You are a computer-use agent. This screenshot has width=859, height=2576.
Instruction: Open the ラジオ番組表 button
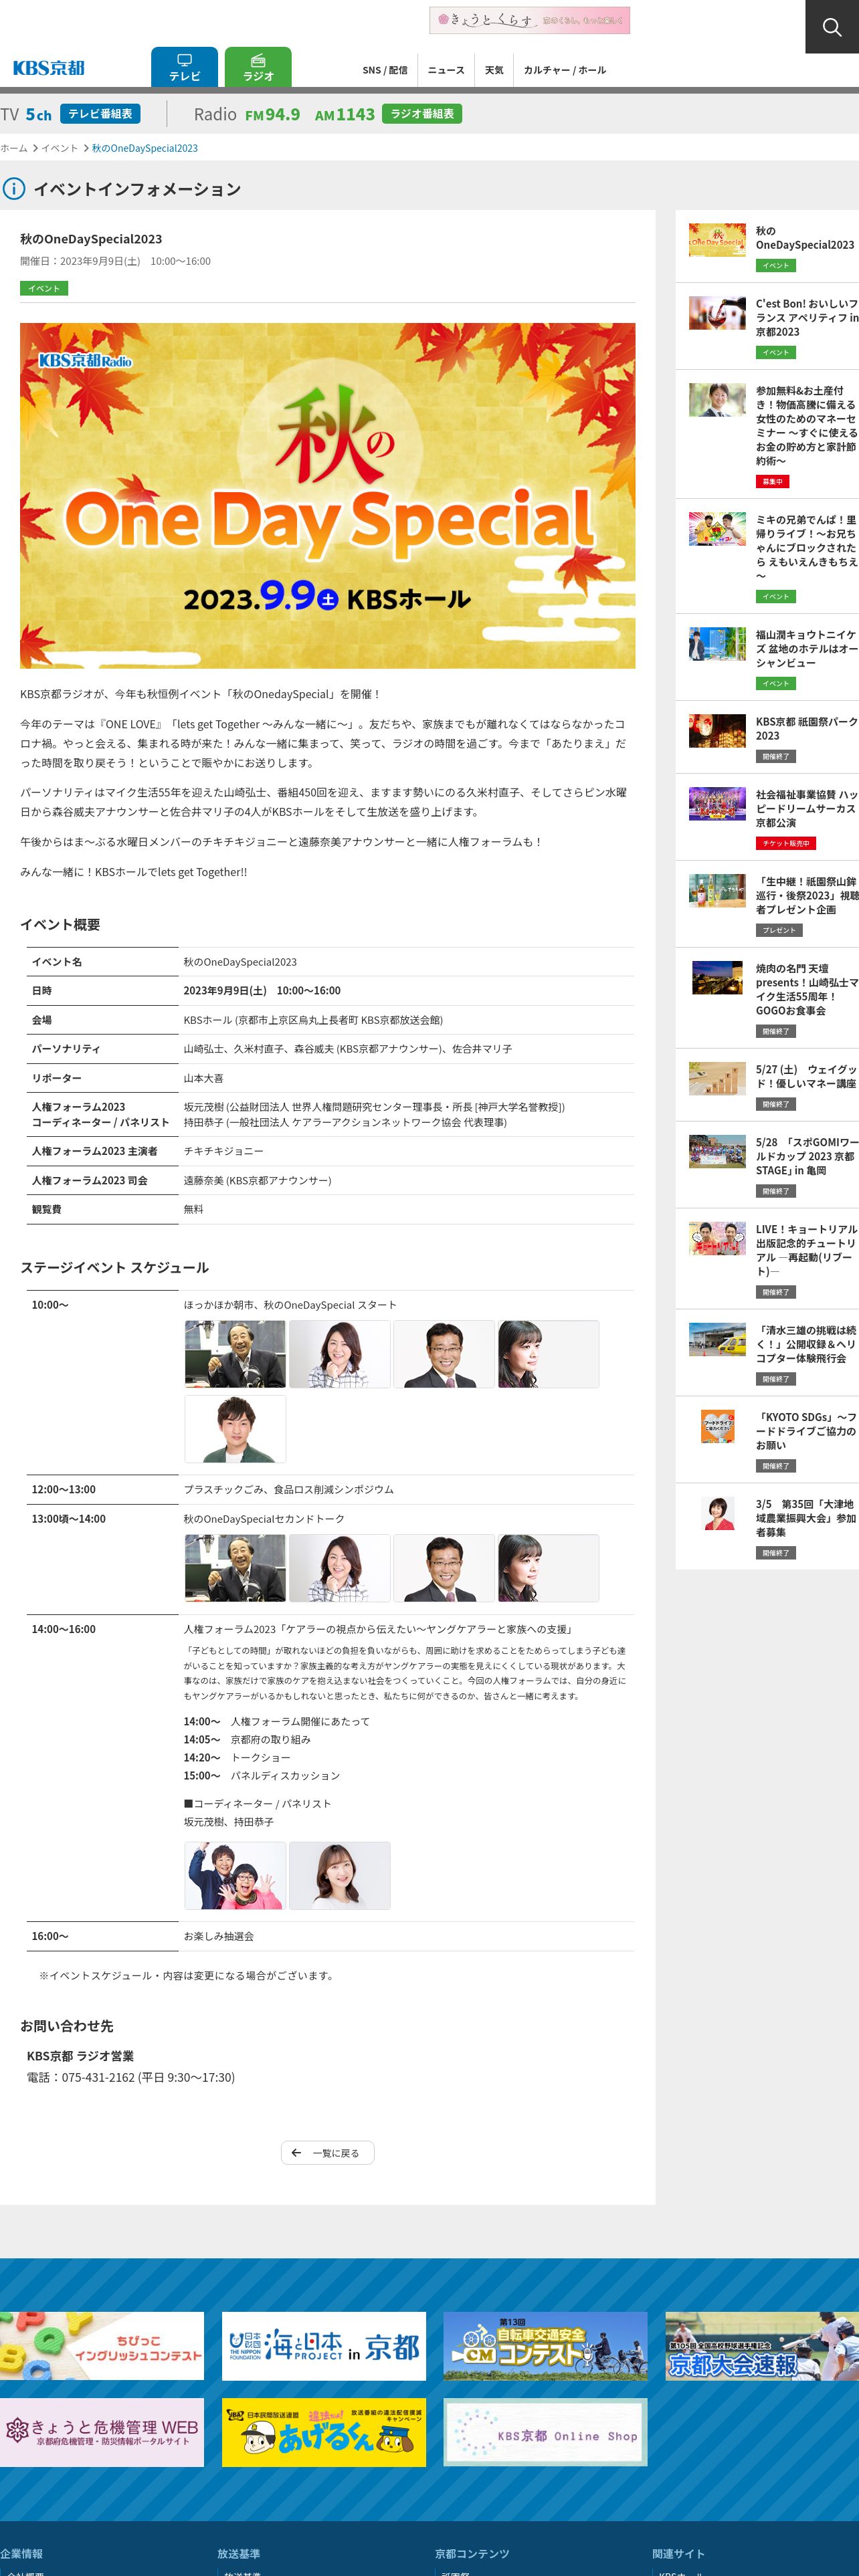422,114
